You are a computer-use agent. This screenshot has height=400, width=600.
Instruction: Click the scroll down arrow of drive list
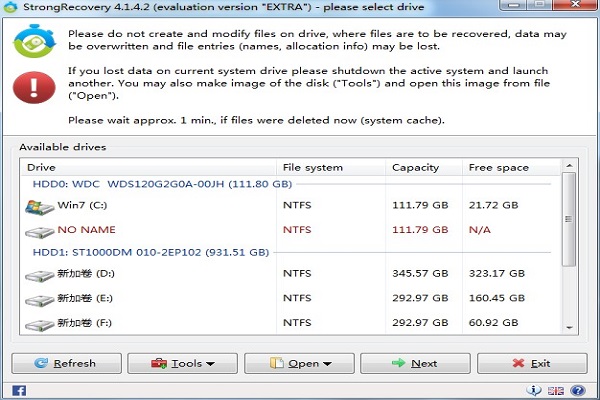[569, 328]
